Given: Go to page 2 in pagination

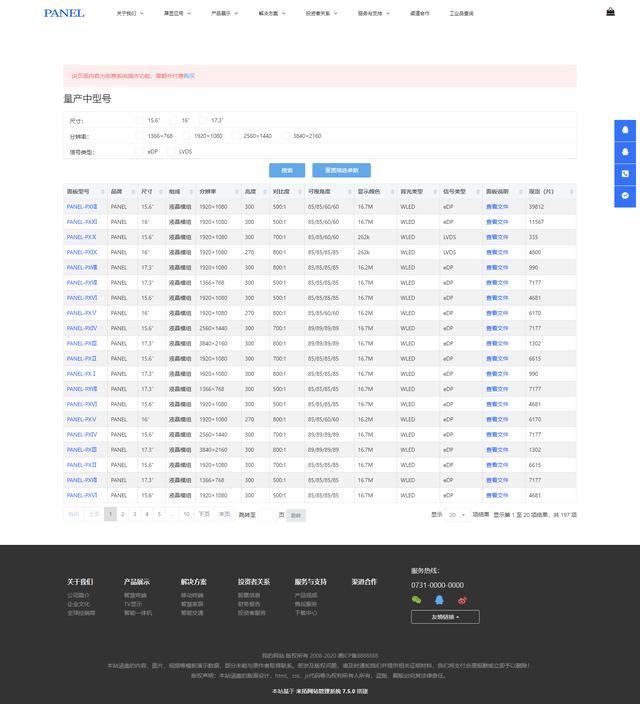Looking at the screenshot, I should point(123,514).
